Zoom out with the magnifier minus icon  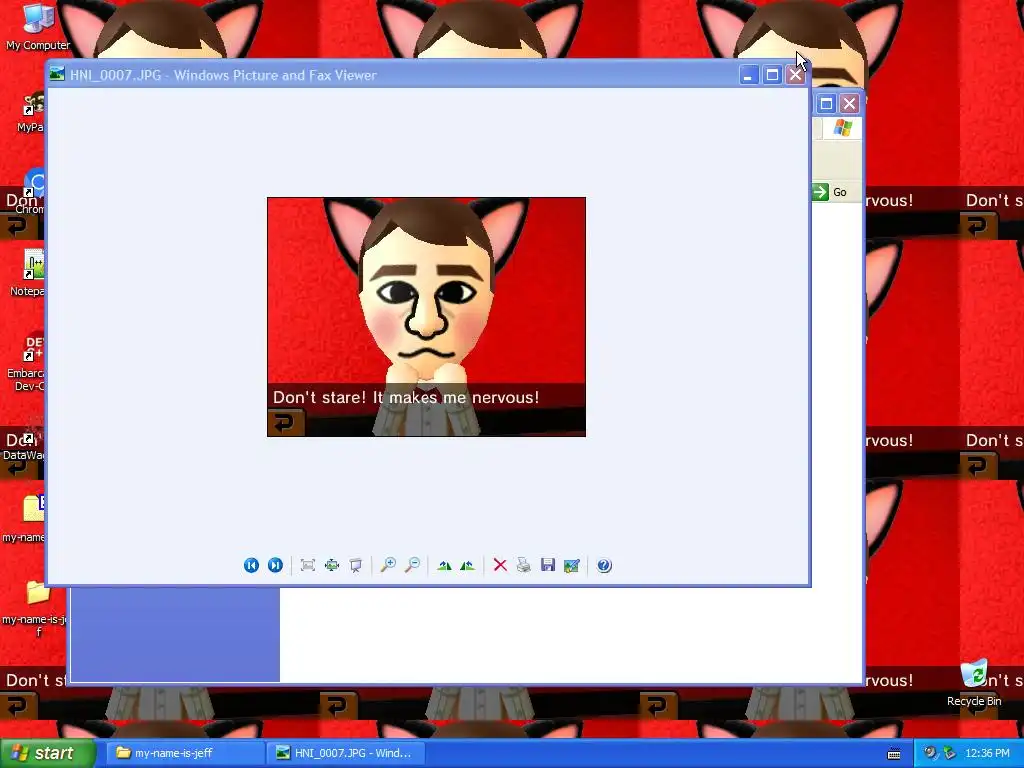click(412, 565)
